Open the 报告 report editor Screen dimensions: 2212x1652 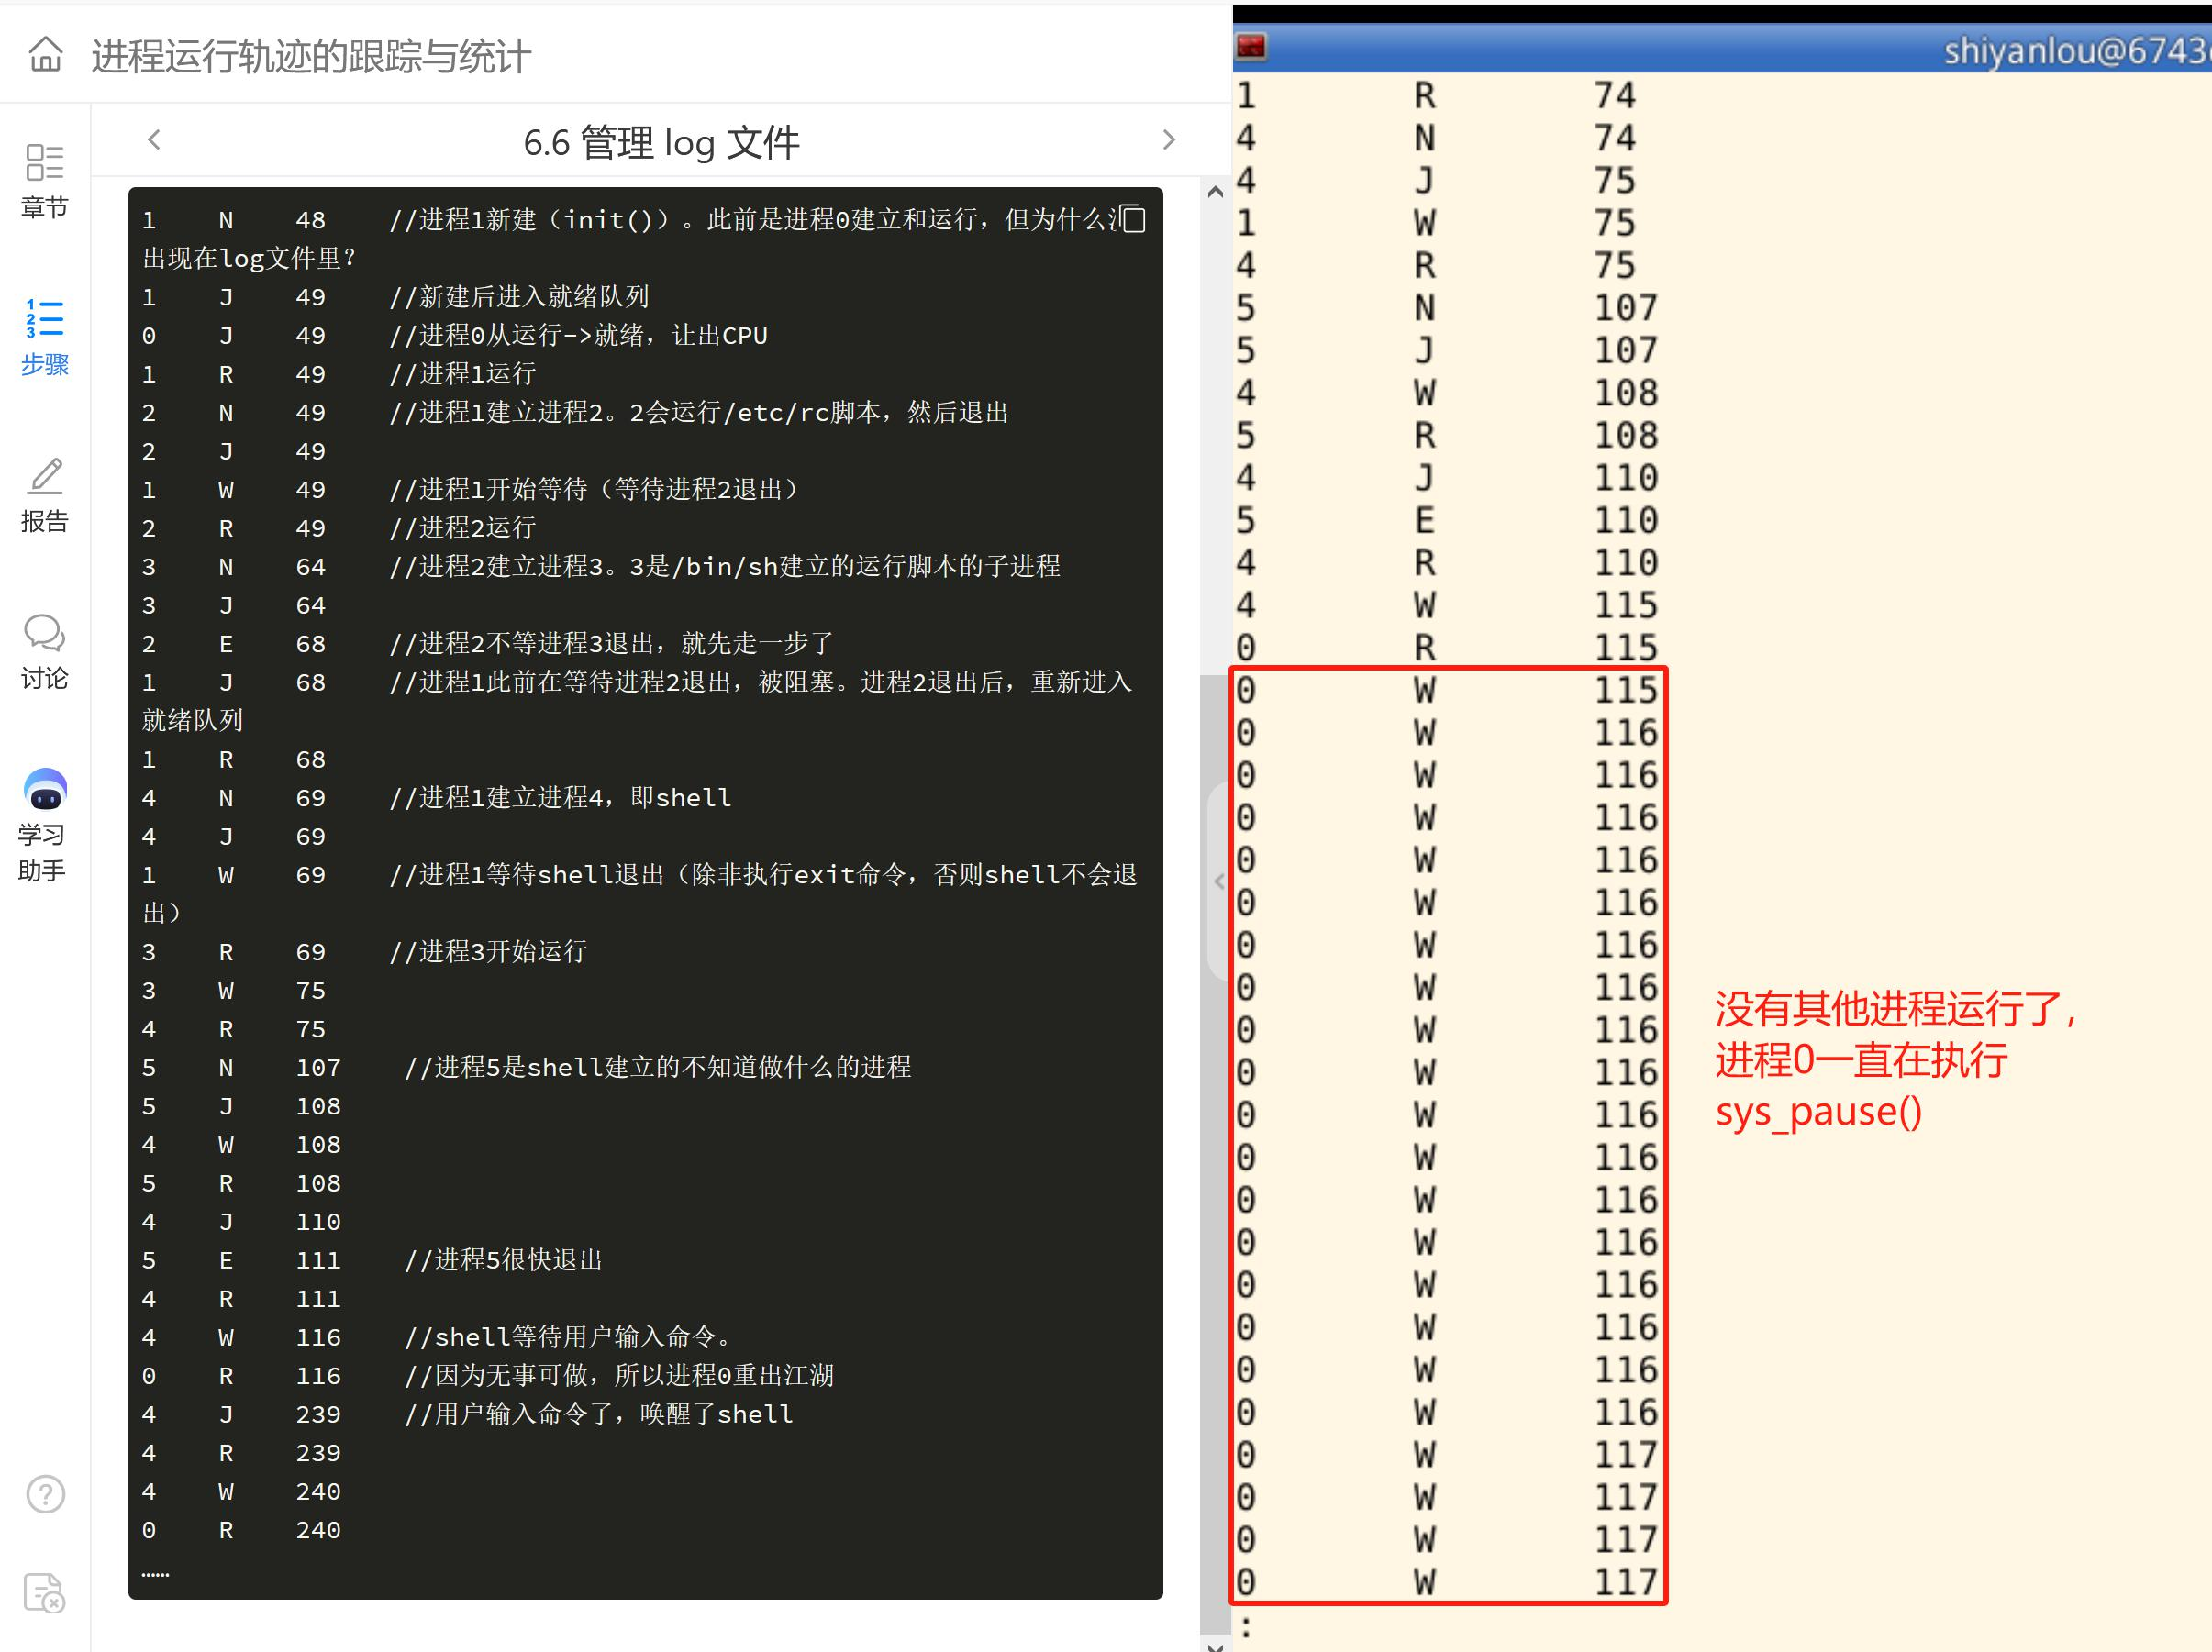(44, 496)
